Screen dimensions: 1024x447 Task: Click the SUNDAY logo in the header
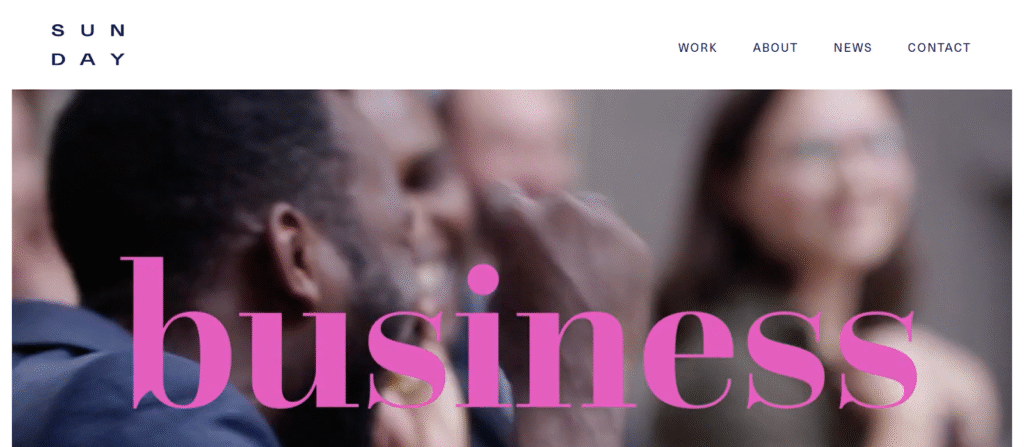[x=88, y=45]
